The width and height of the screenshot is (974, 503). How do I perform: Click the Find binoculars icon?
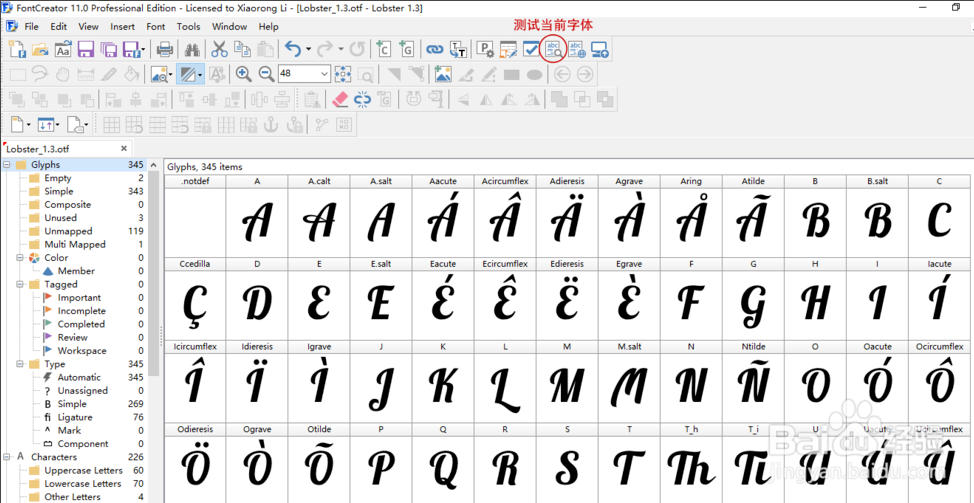coord(192,49)
